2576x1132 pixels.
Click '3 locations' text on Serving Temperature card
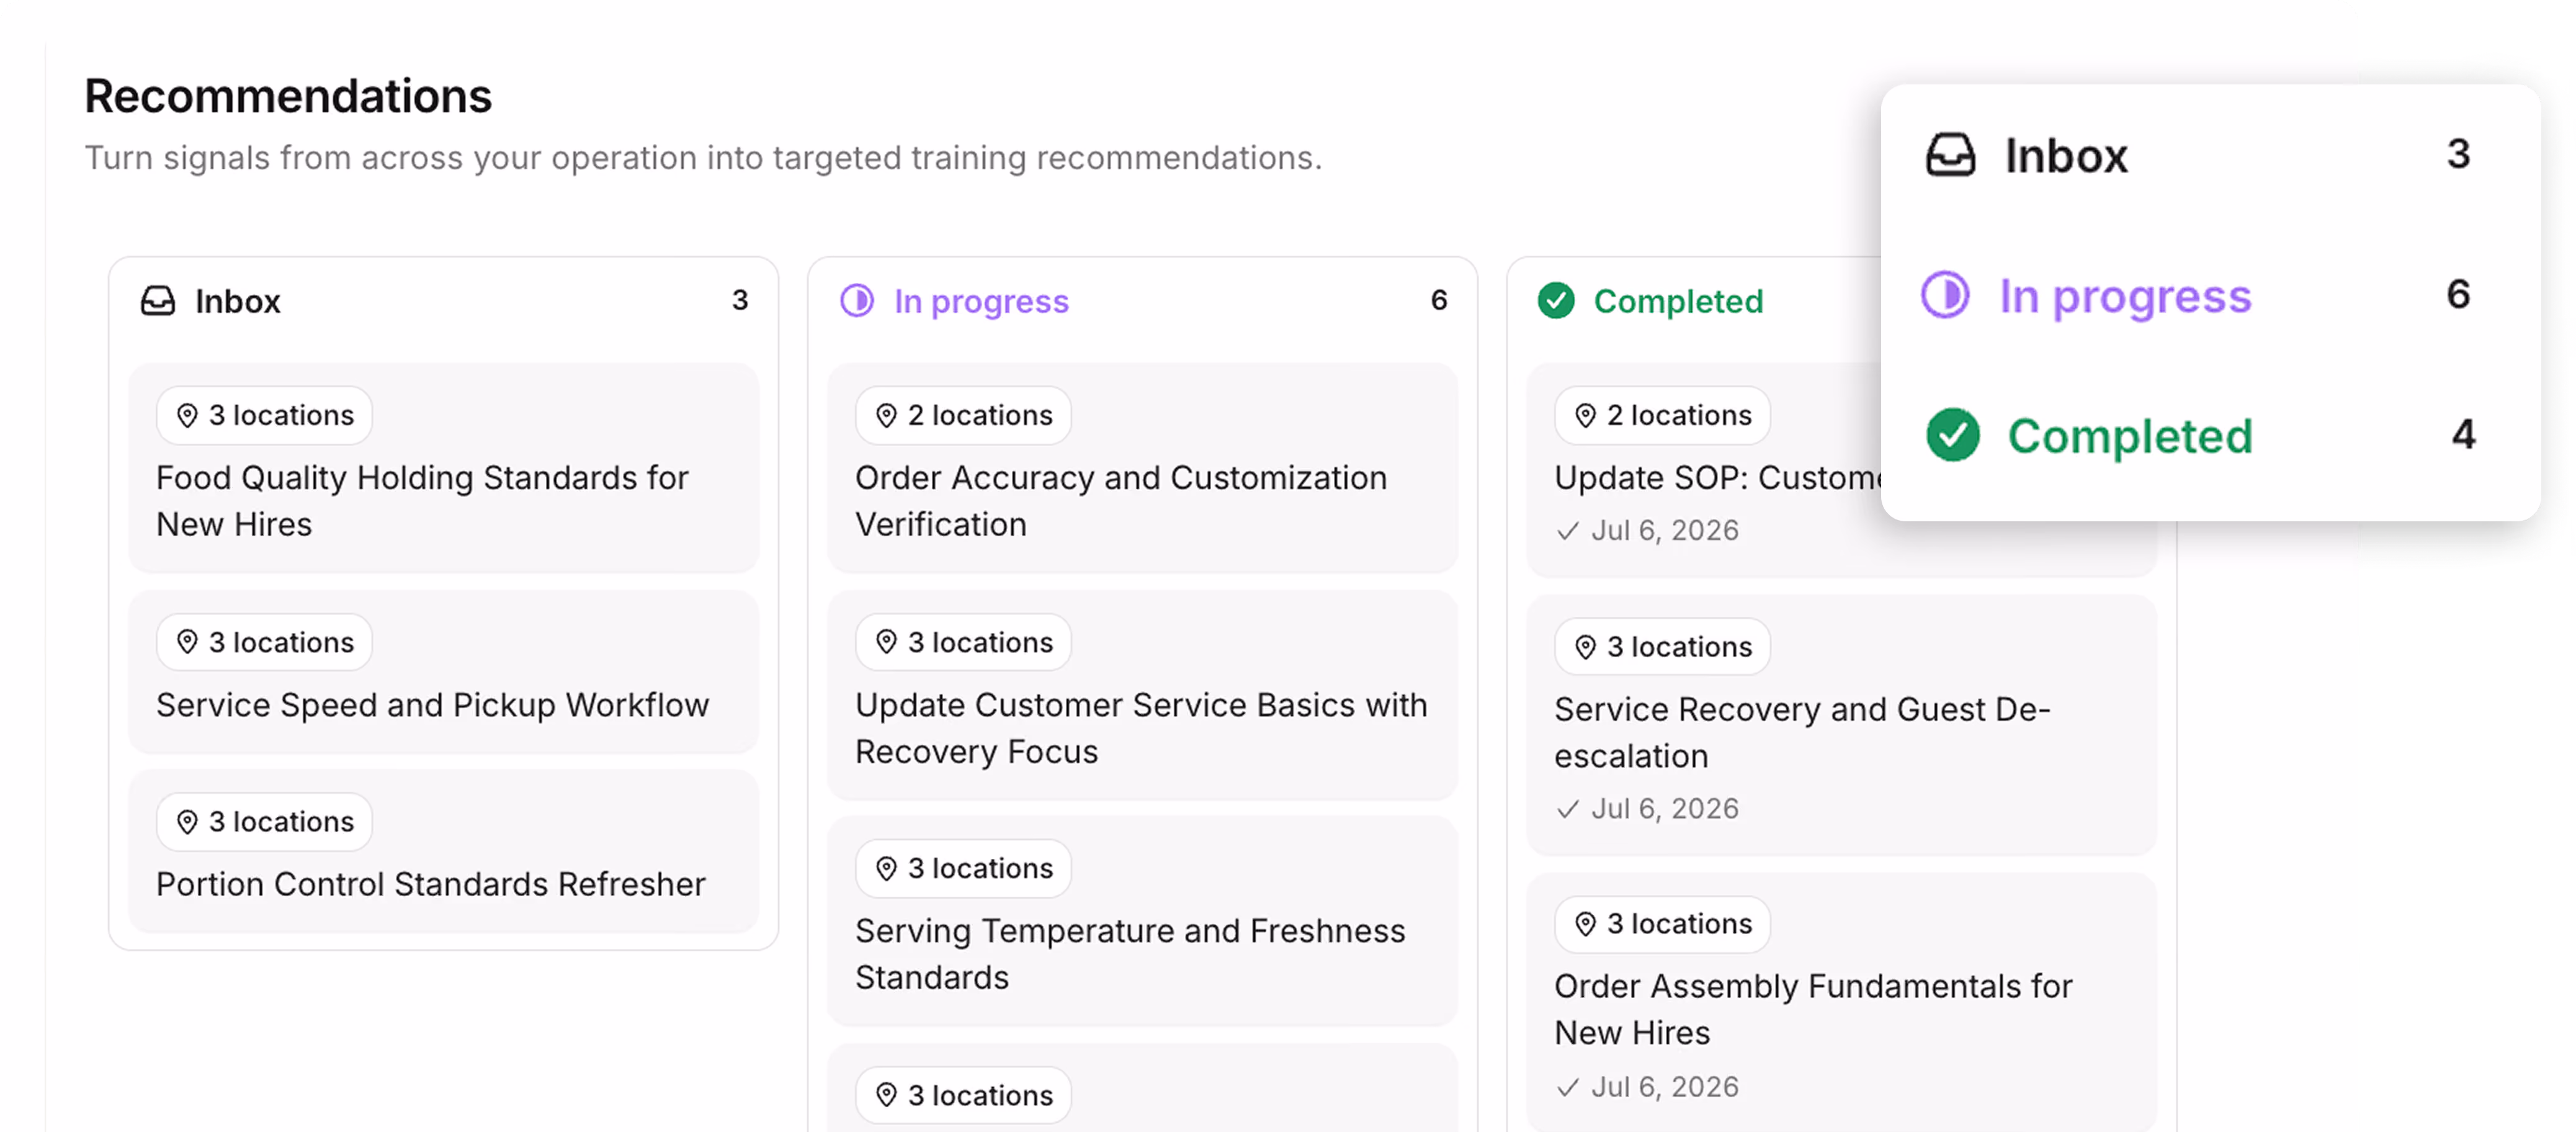(981, 868)
